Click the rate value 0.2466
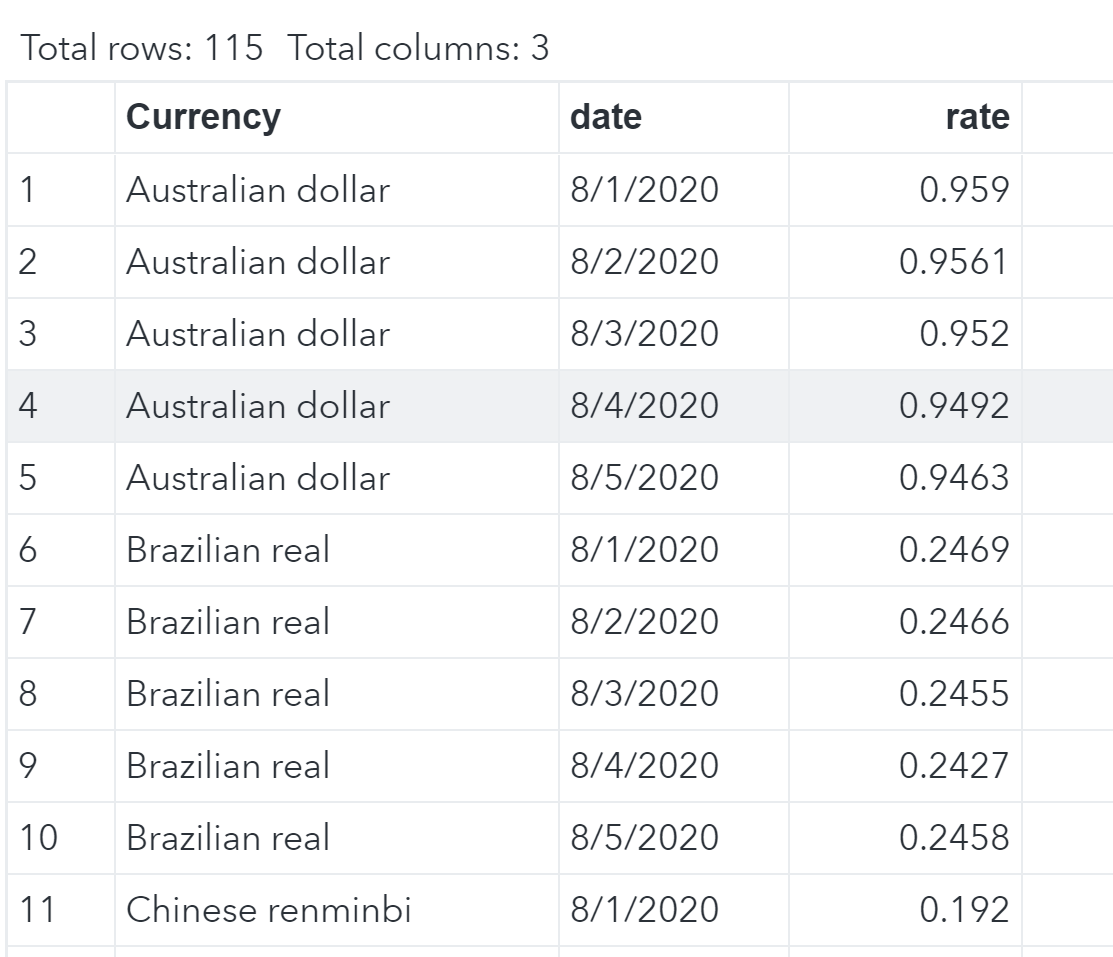The height and width of the screenshot is (957, 1113). 954,622
